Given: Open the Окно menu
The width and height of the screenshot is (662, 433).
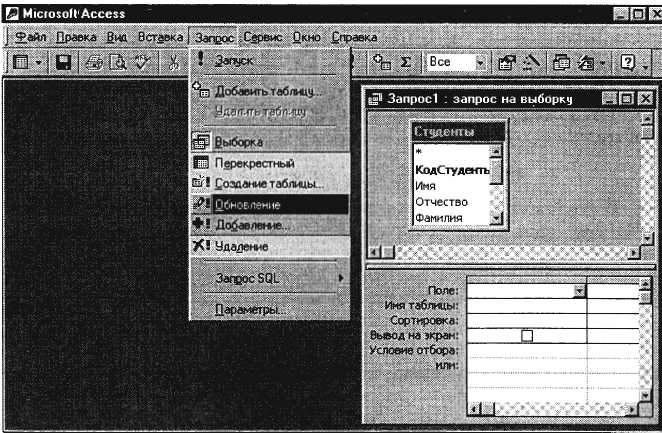Looking at the screenshot, I should tap(307, 37).
